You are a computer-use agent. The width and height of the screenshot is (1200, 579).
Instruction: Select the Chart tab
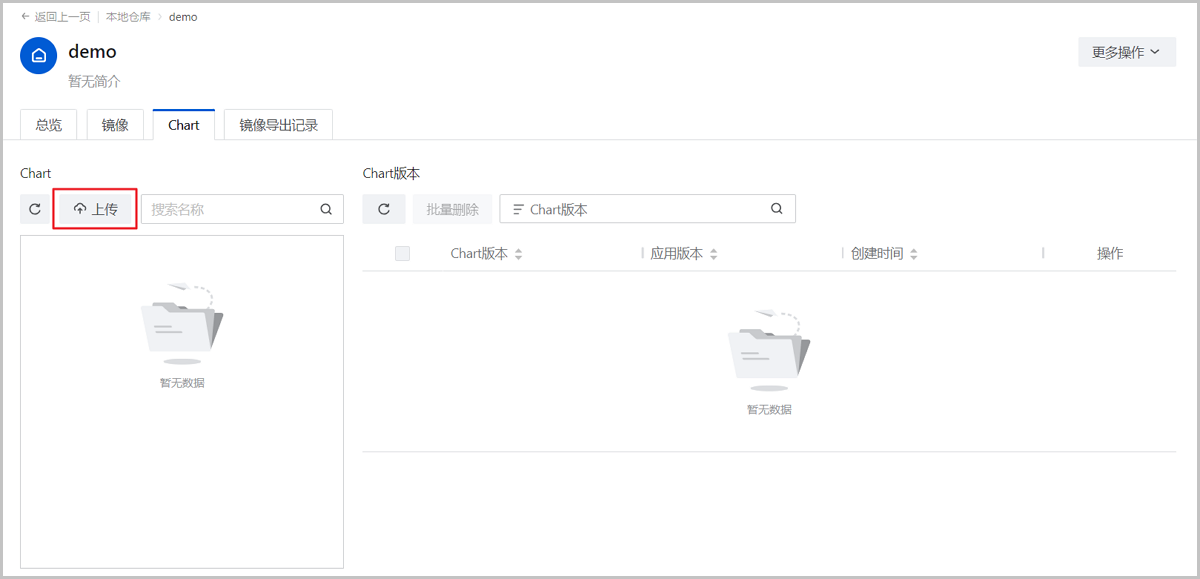(x=184, y=125)
